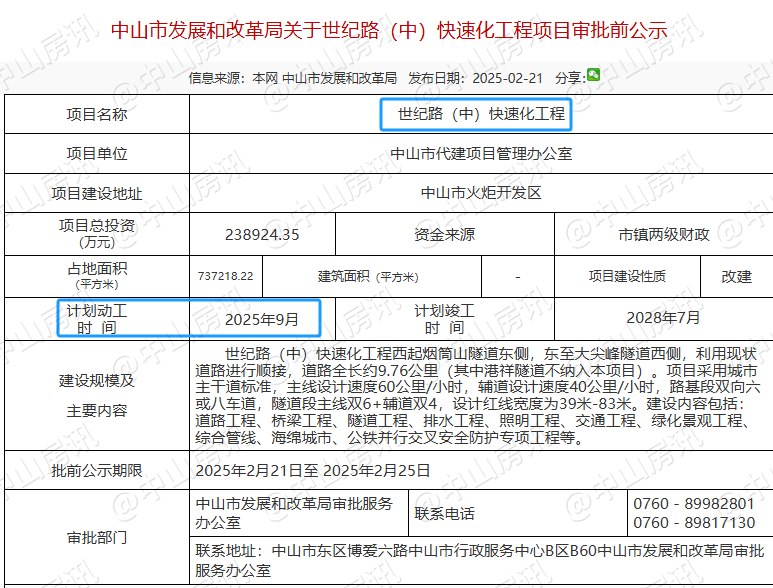Click the 分享 share label
The height and width of the screenshot is (588, 773).
tap(570, 78)
